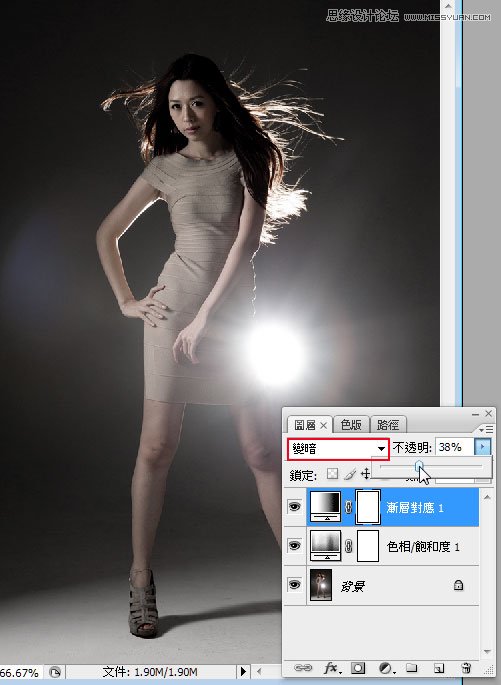501x685 pixels.
Task: Close the 圖層 tab
Action: click(324, 425)
